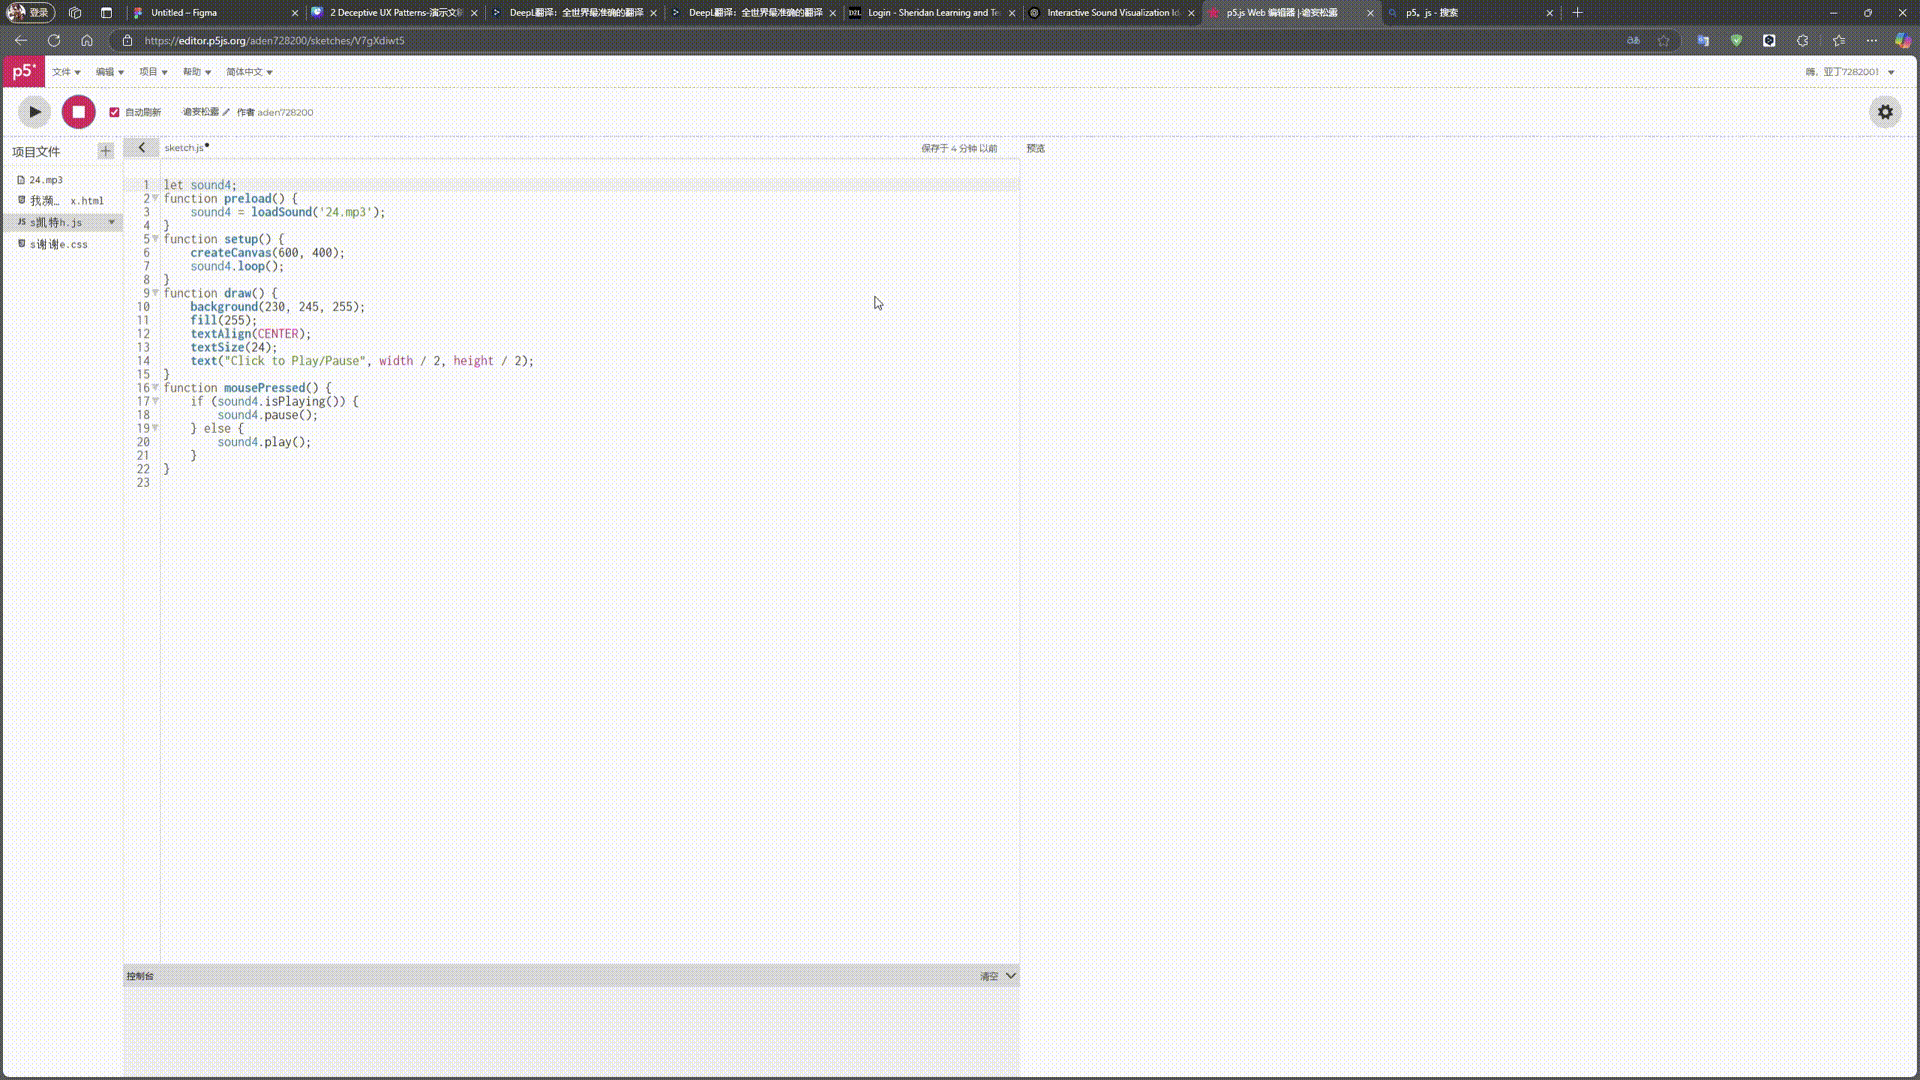Open the 编辑 (Edit) menu
Viewport: 1920px width, 1080px height.
[x=109, y=72]
